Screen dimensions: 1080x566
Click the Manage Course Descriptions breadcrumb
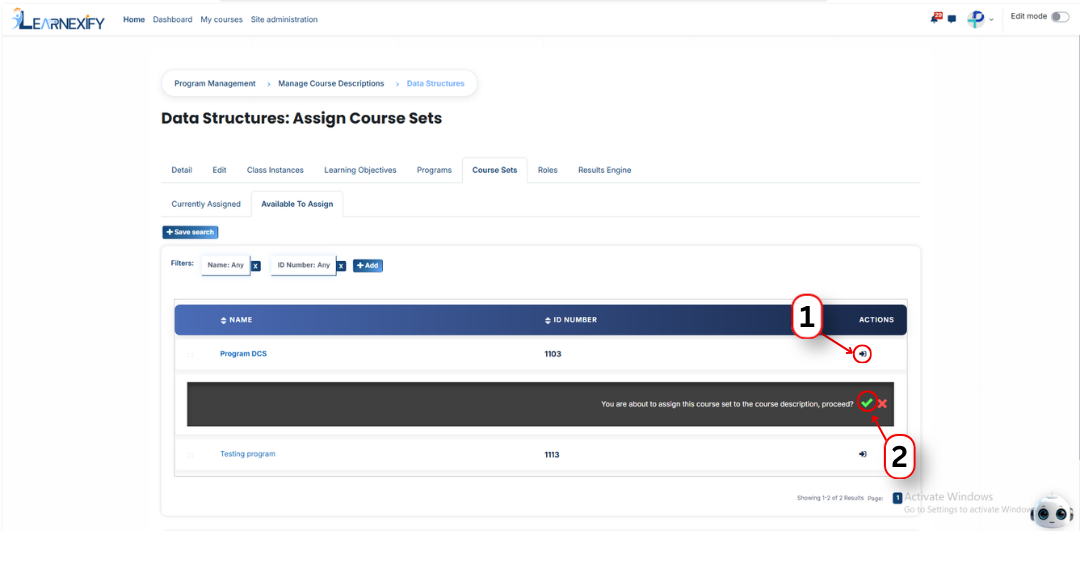click(331, 83)
